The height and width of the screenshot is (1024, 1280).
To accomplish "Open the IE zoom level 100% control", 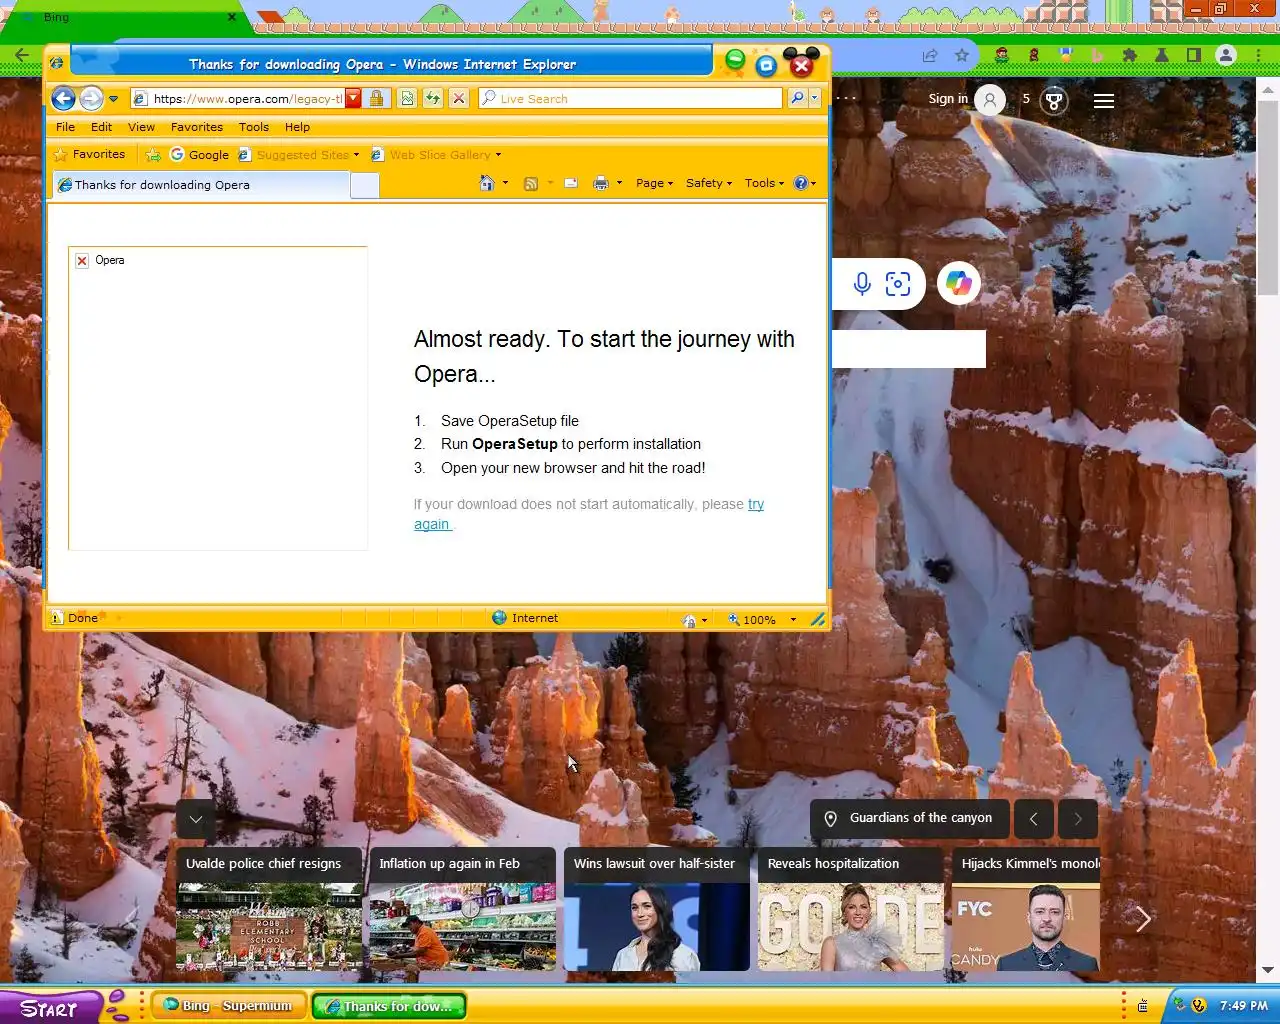I will coord(762,619).
